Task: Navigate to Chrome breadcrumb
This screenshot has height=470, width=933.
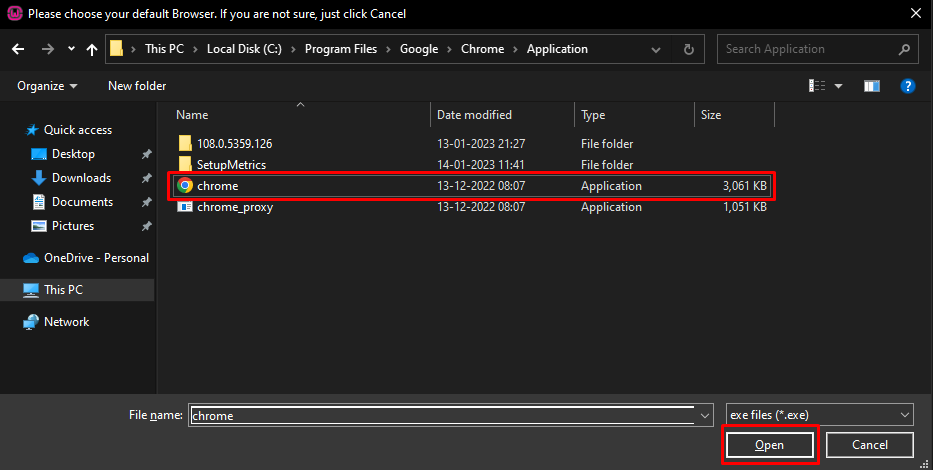Action: (483, 49)
